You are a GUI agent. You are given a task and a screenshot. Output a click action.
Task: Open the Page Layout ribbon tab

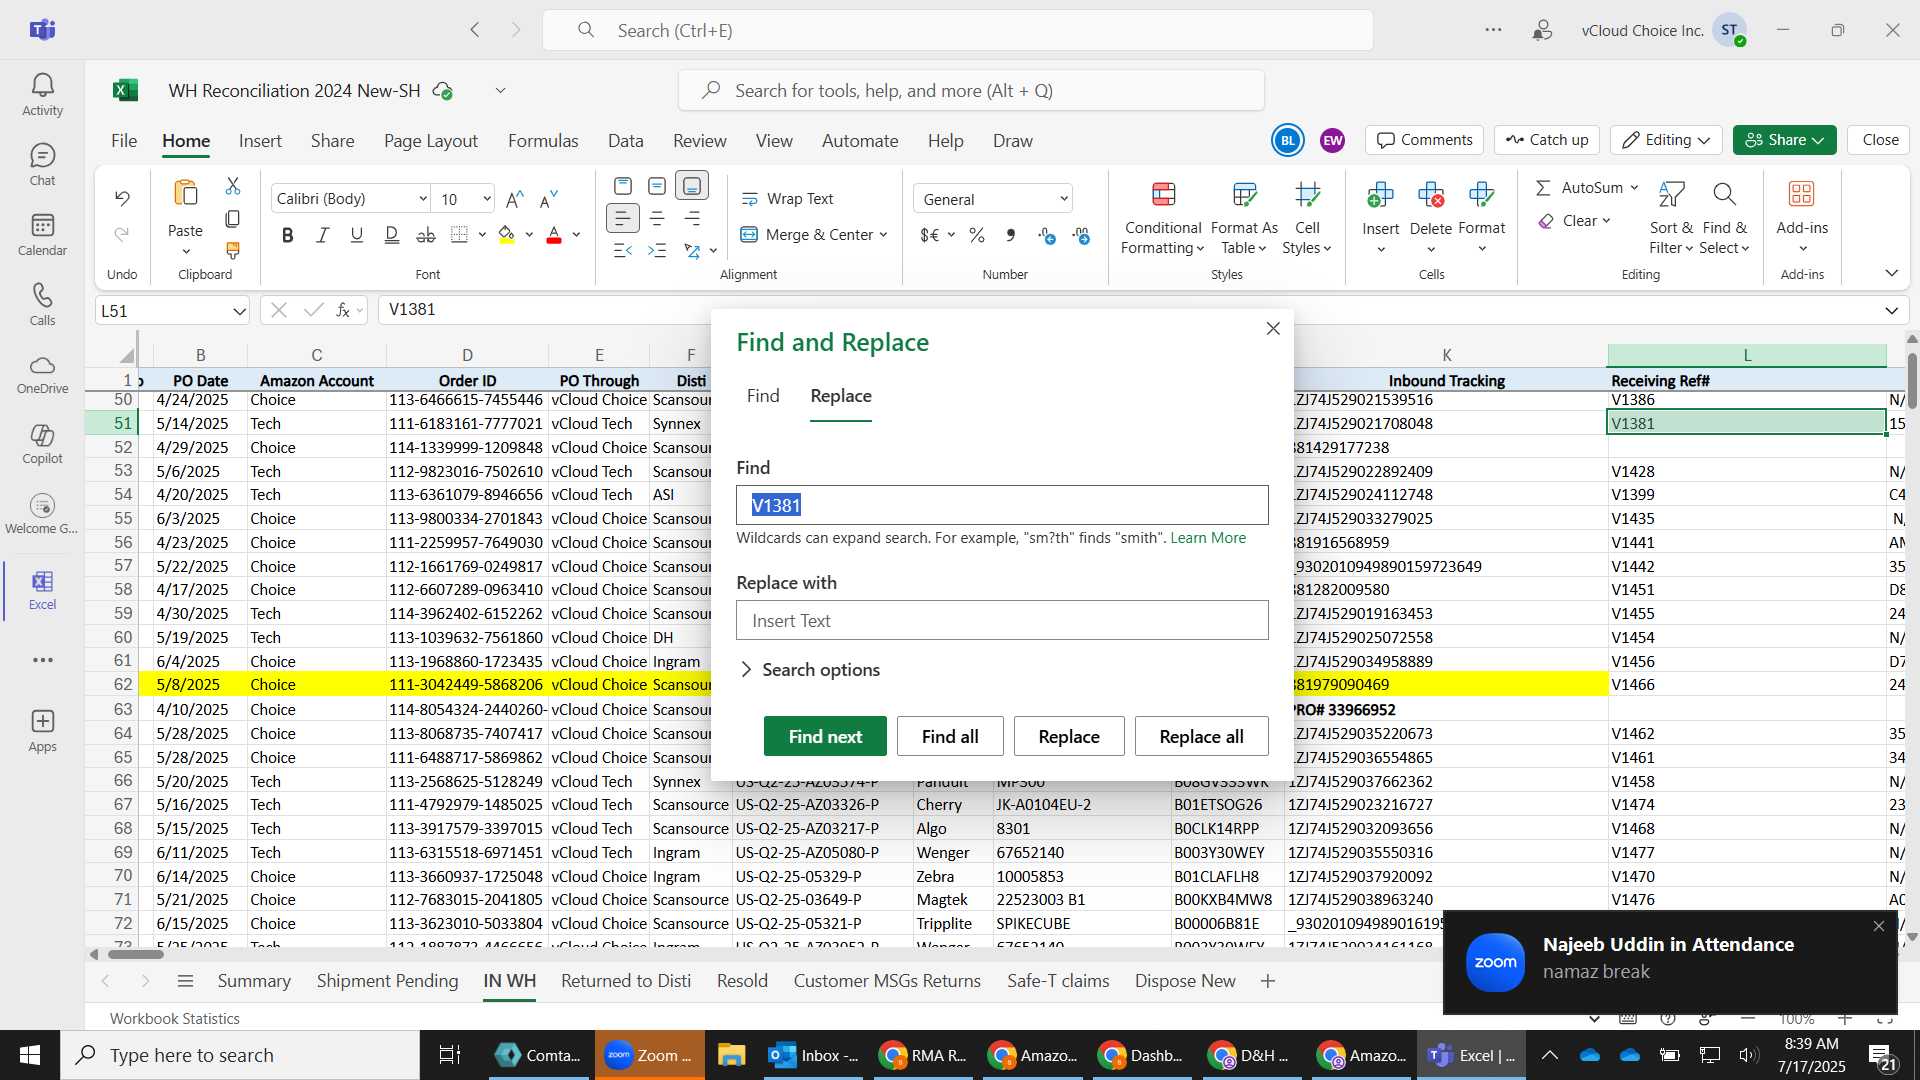pos(430,141)
